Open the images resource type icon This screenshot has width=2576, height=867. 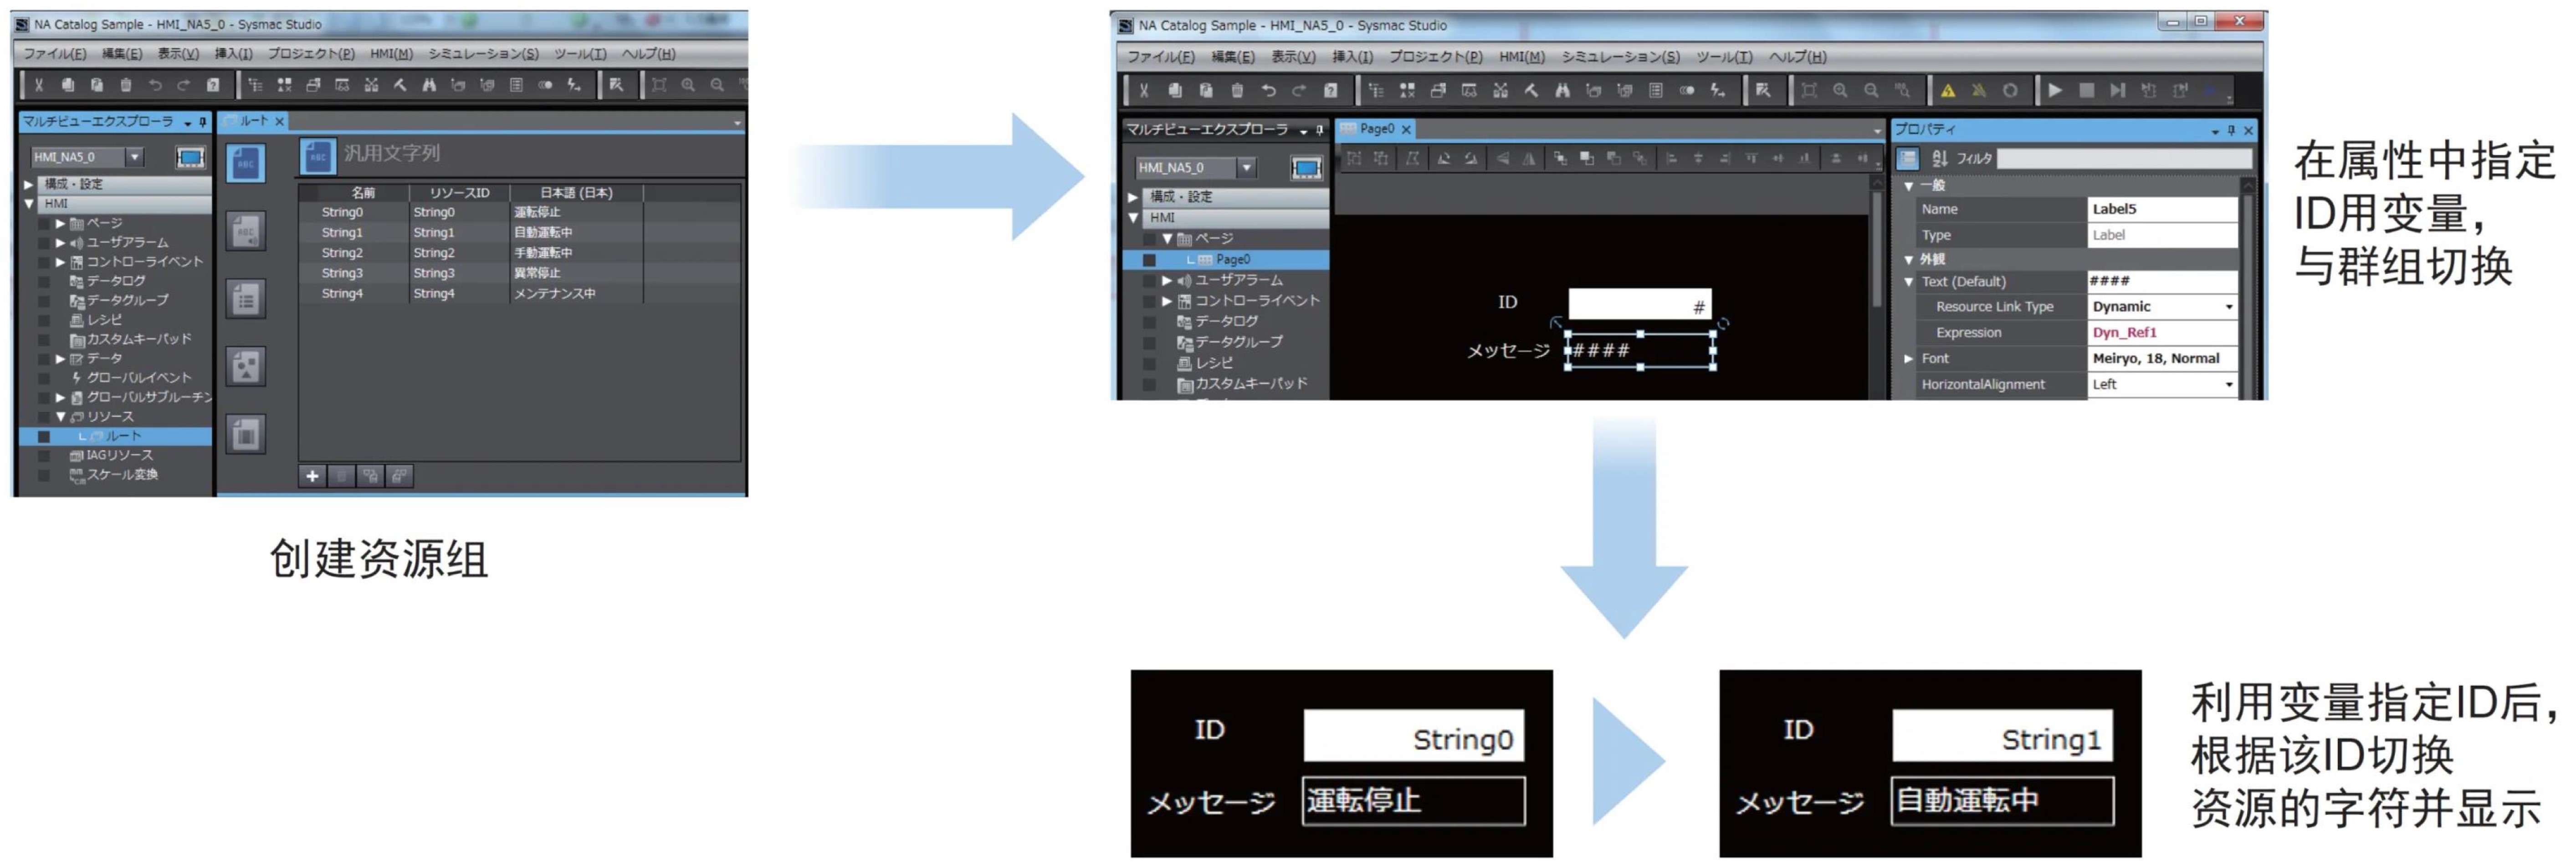[x=245, y=366]
